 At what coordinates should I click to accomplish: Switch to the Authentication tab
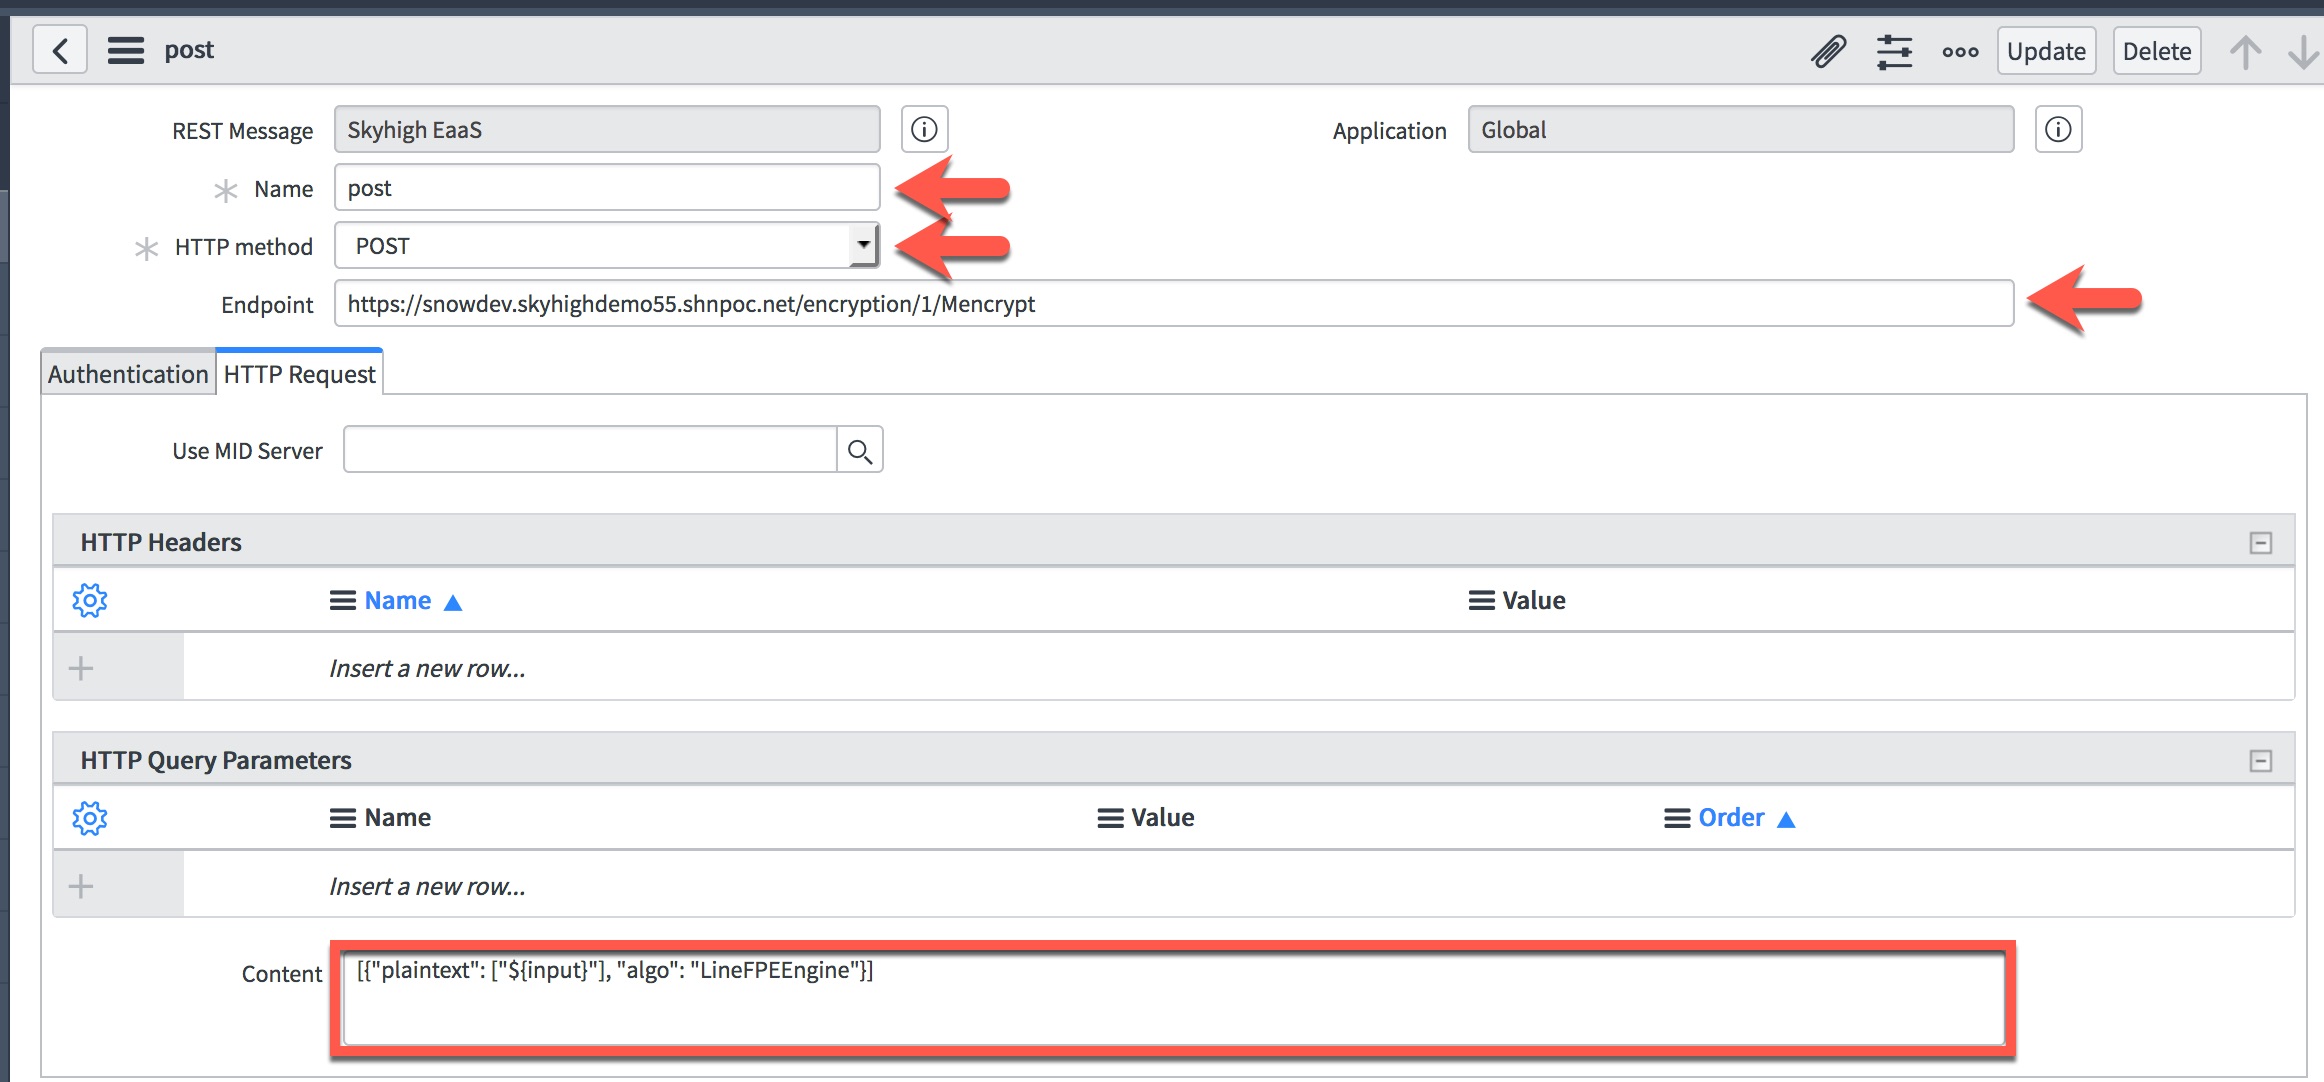128,374
